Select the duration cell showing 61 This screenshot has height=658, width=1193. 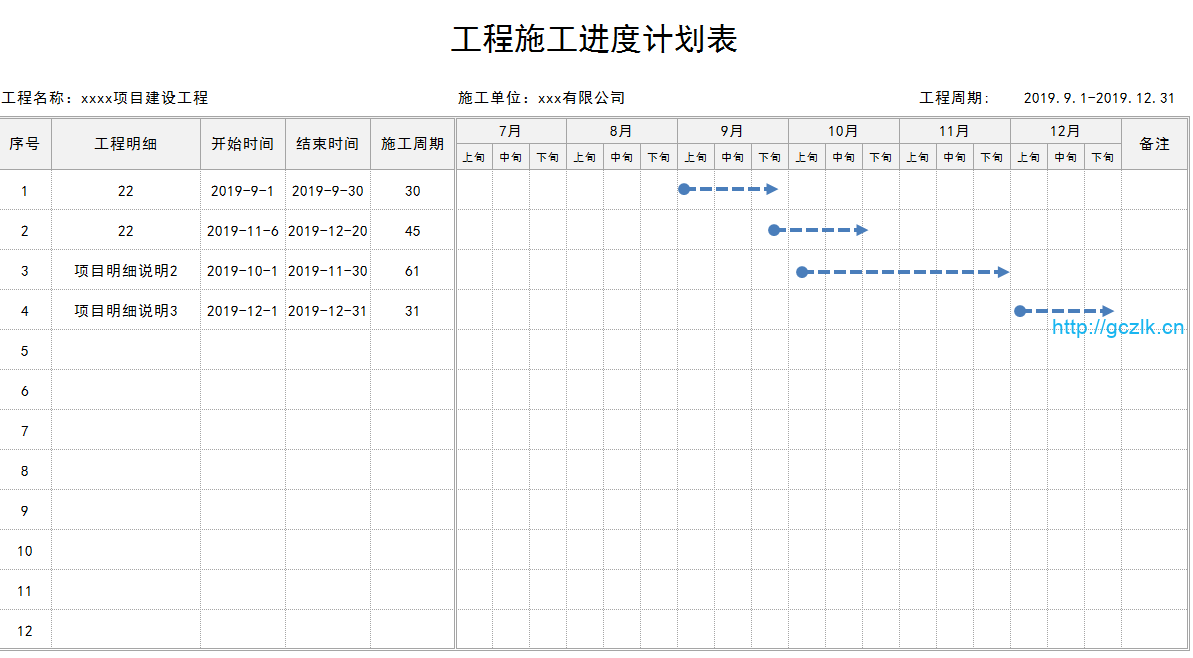[x=412, y=271]
